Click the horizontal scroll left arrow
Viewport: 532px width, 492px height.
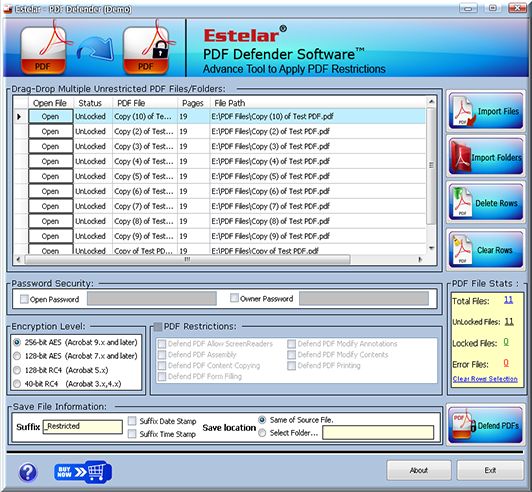tap(18, 260)
